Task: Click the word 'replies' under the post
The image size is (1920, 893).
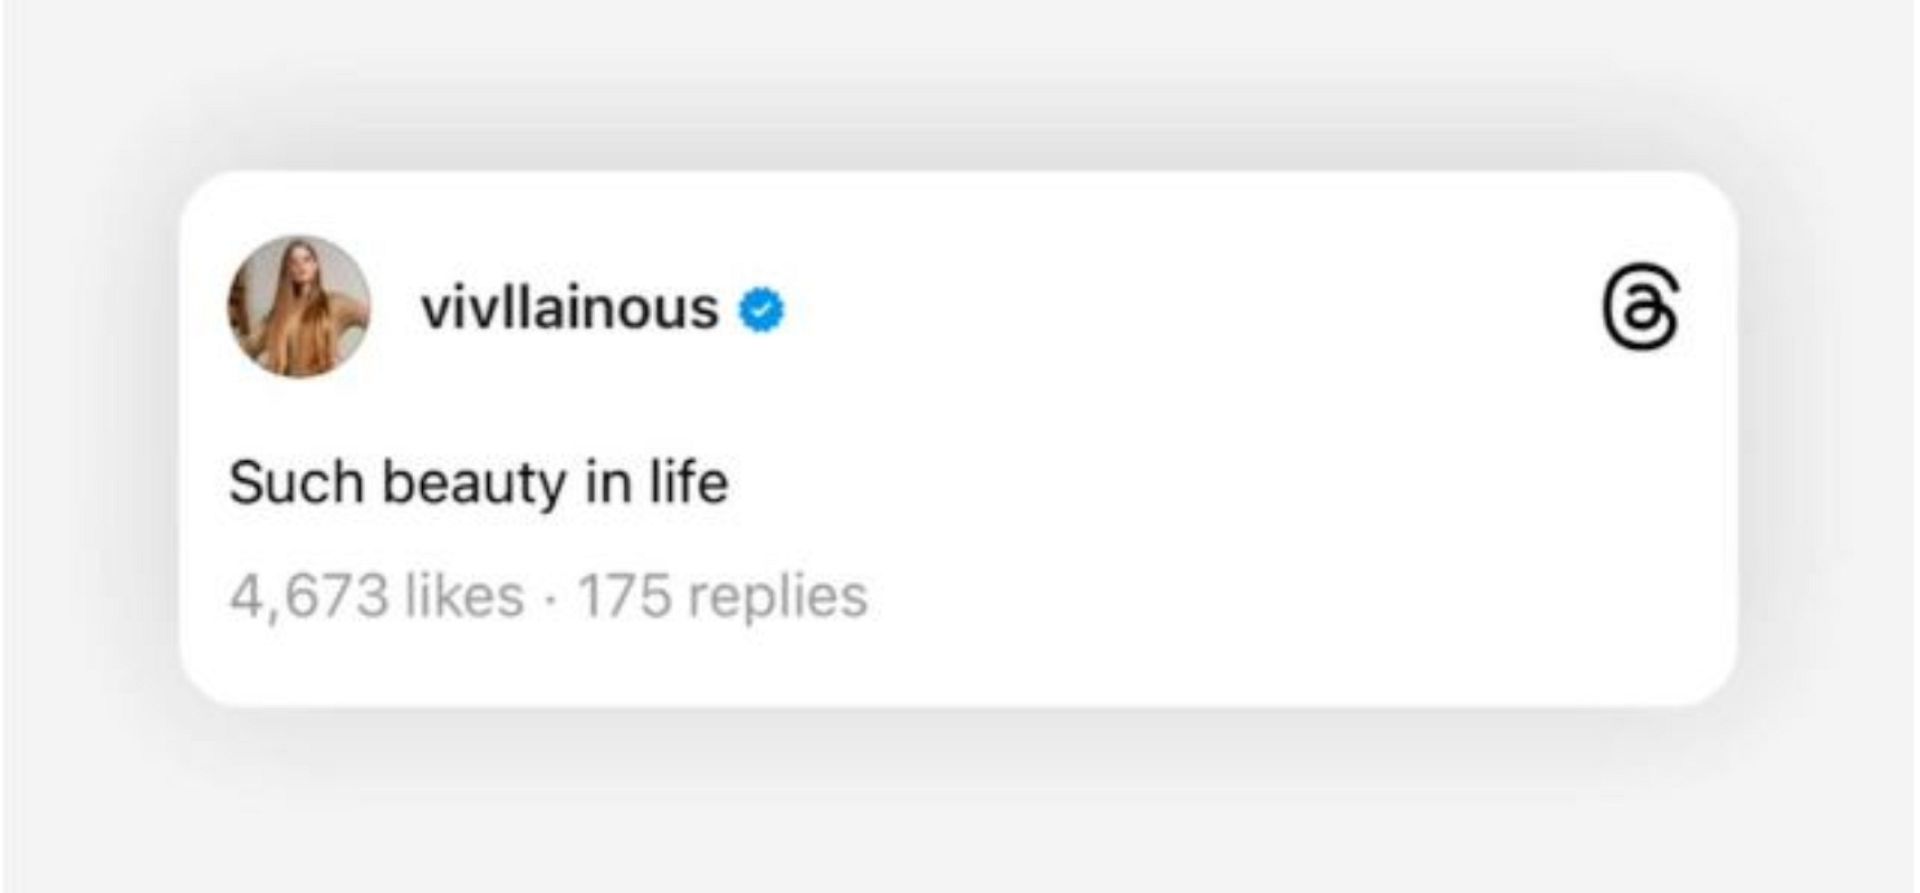Action: 778,596
